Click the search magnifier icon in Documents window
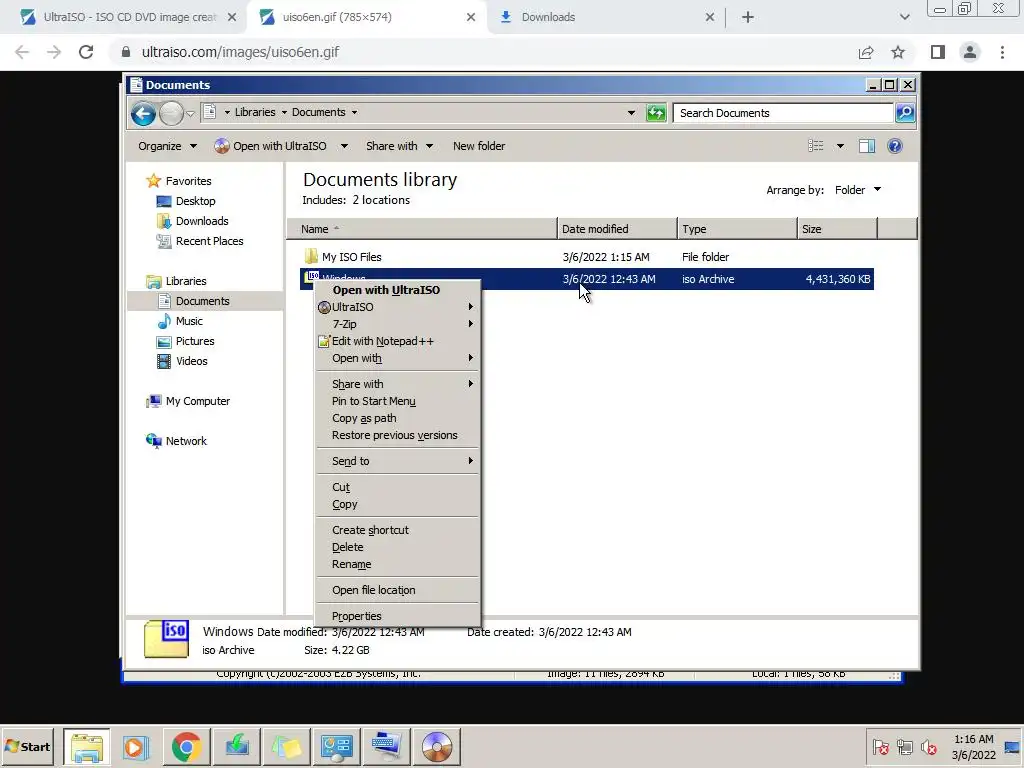This screenshot has width=1024, height=768. 905,113
